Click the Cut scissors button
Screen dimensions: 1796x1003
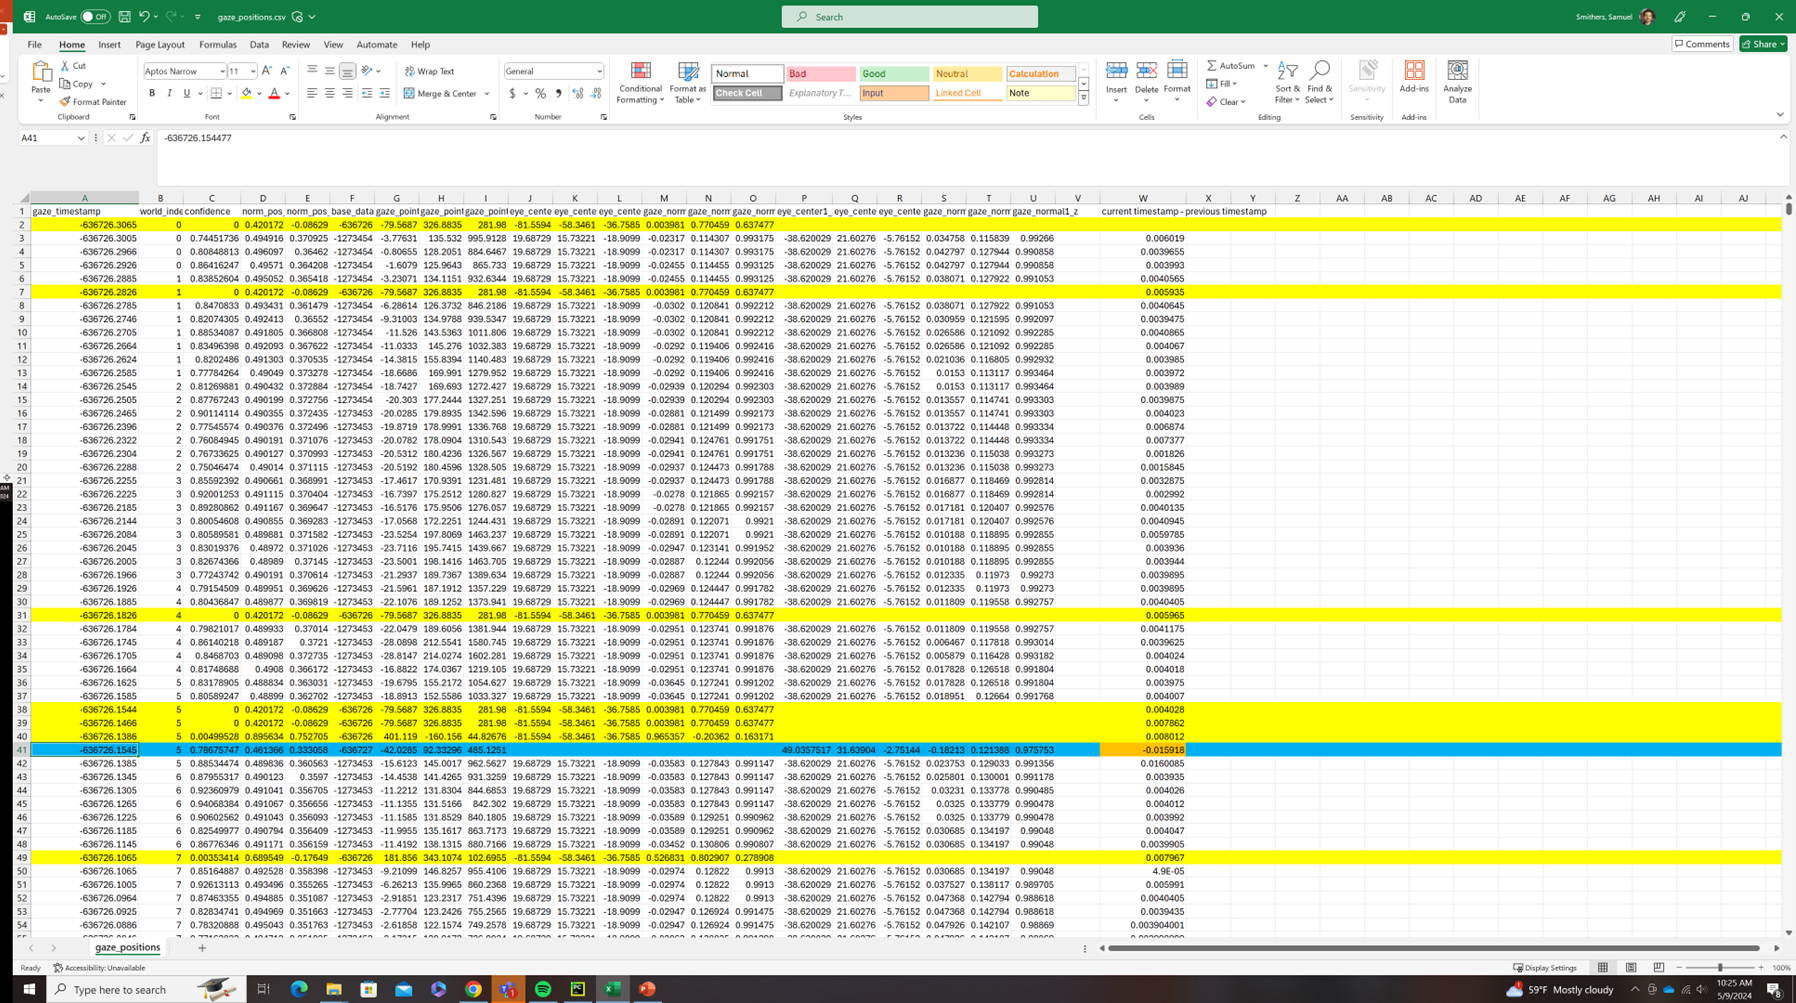click(73, 66)
